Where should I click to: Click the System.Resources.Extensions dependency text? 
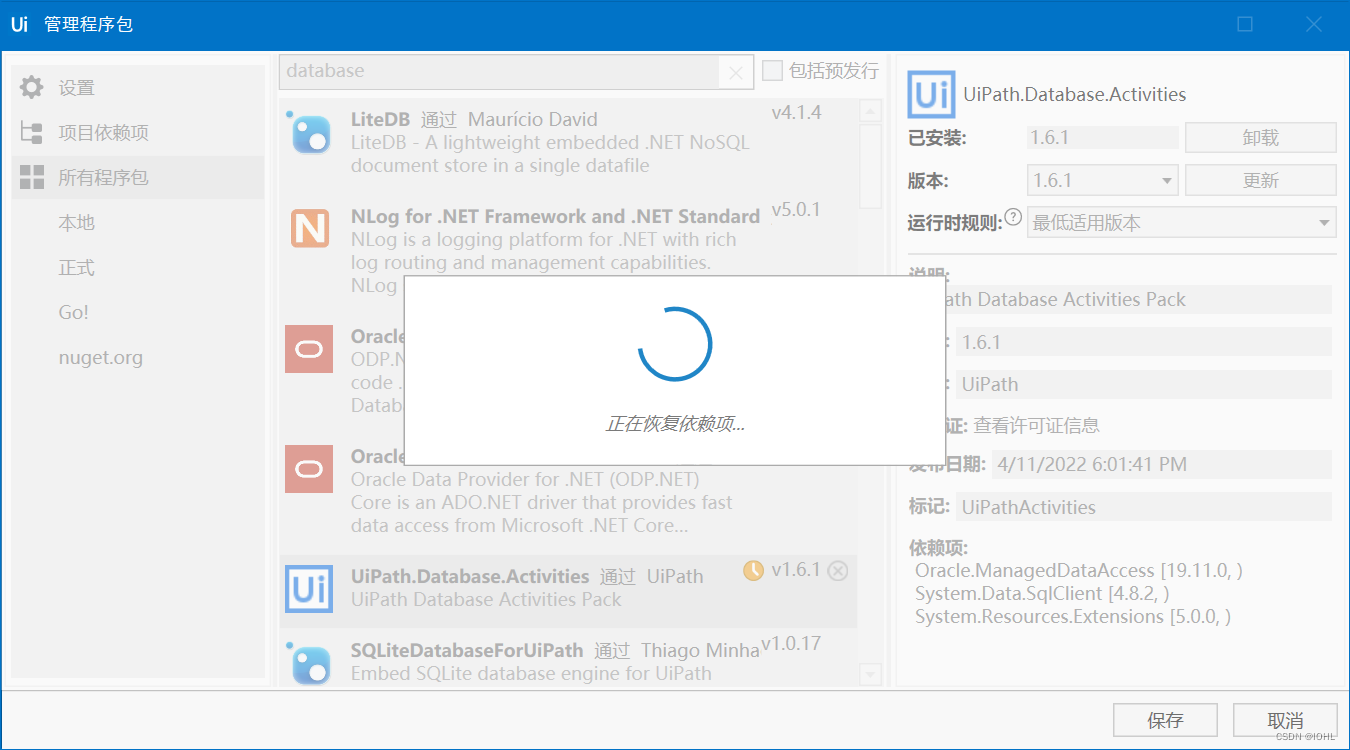[1072, 616]
